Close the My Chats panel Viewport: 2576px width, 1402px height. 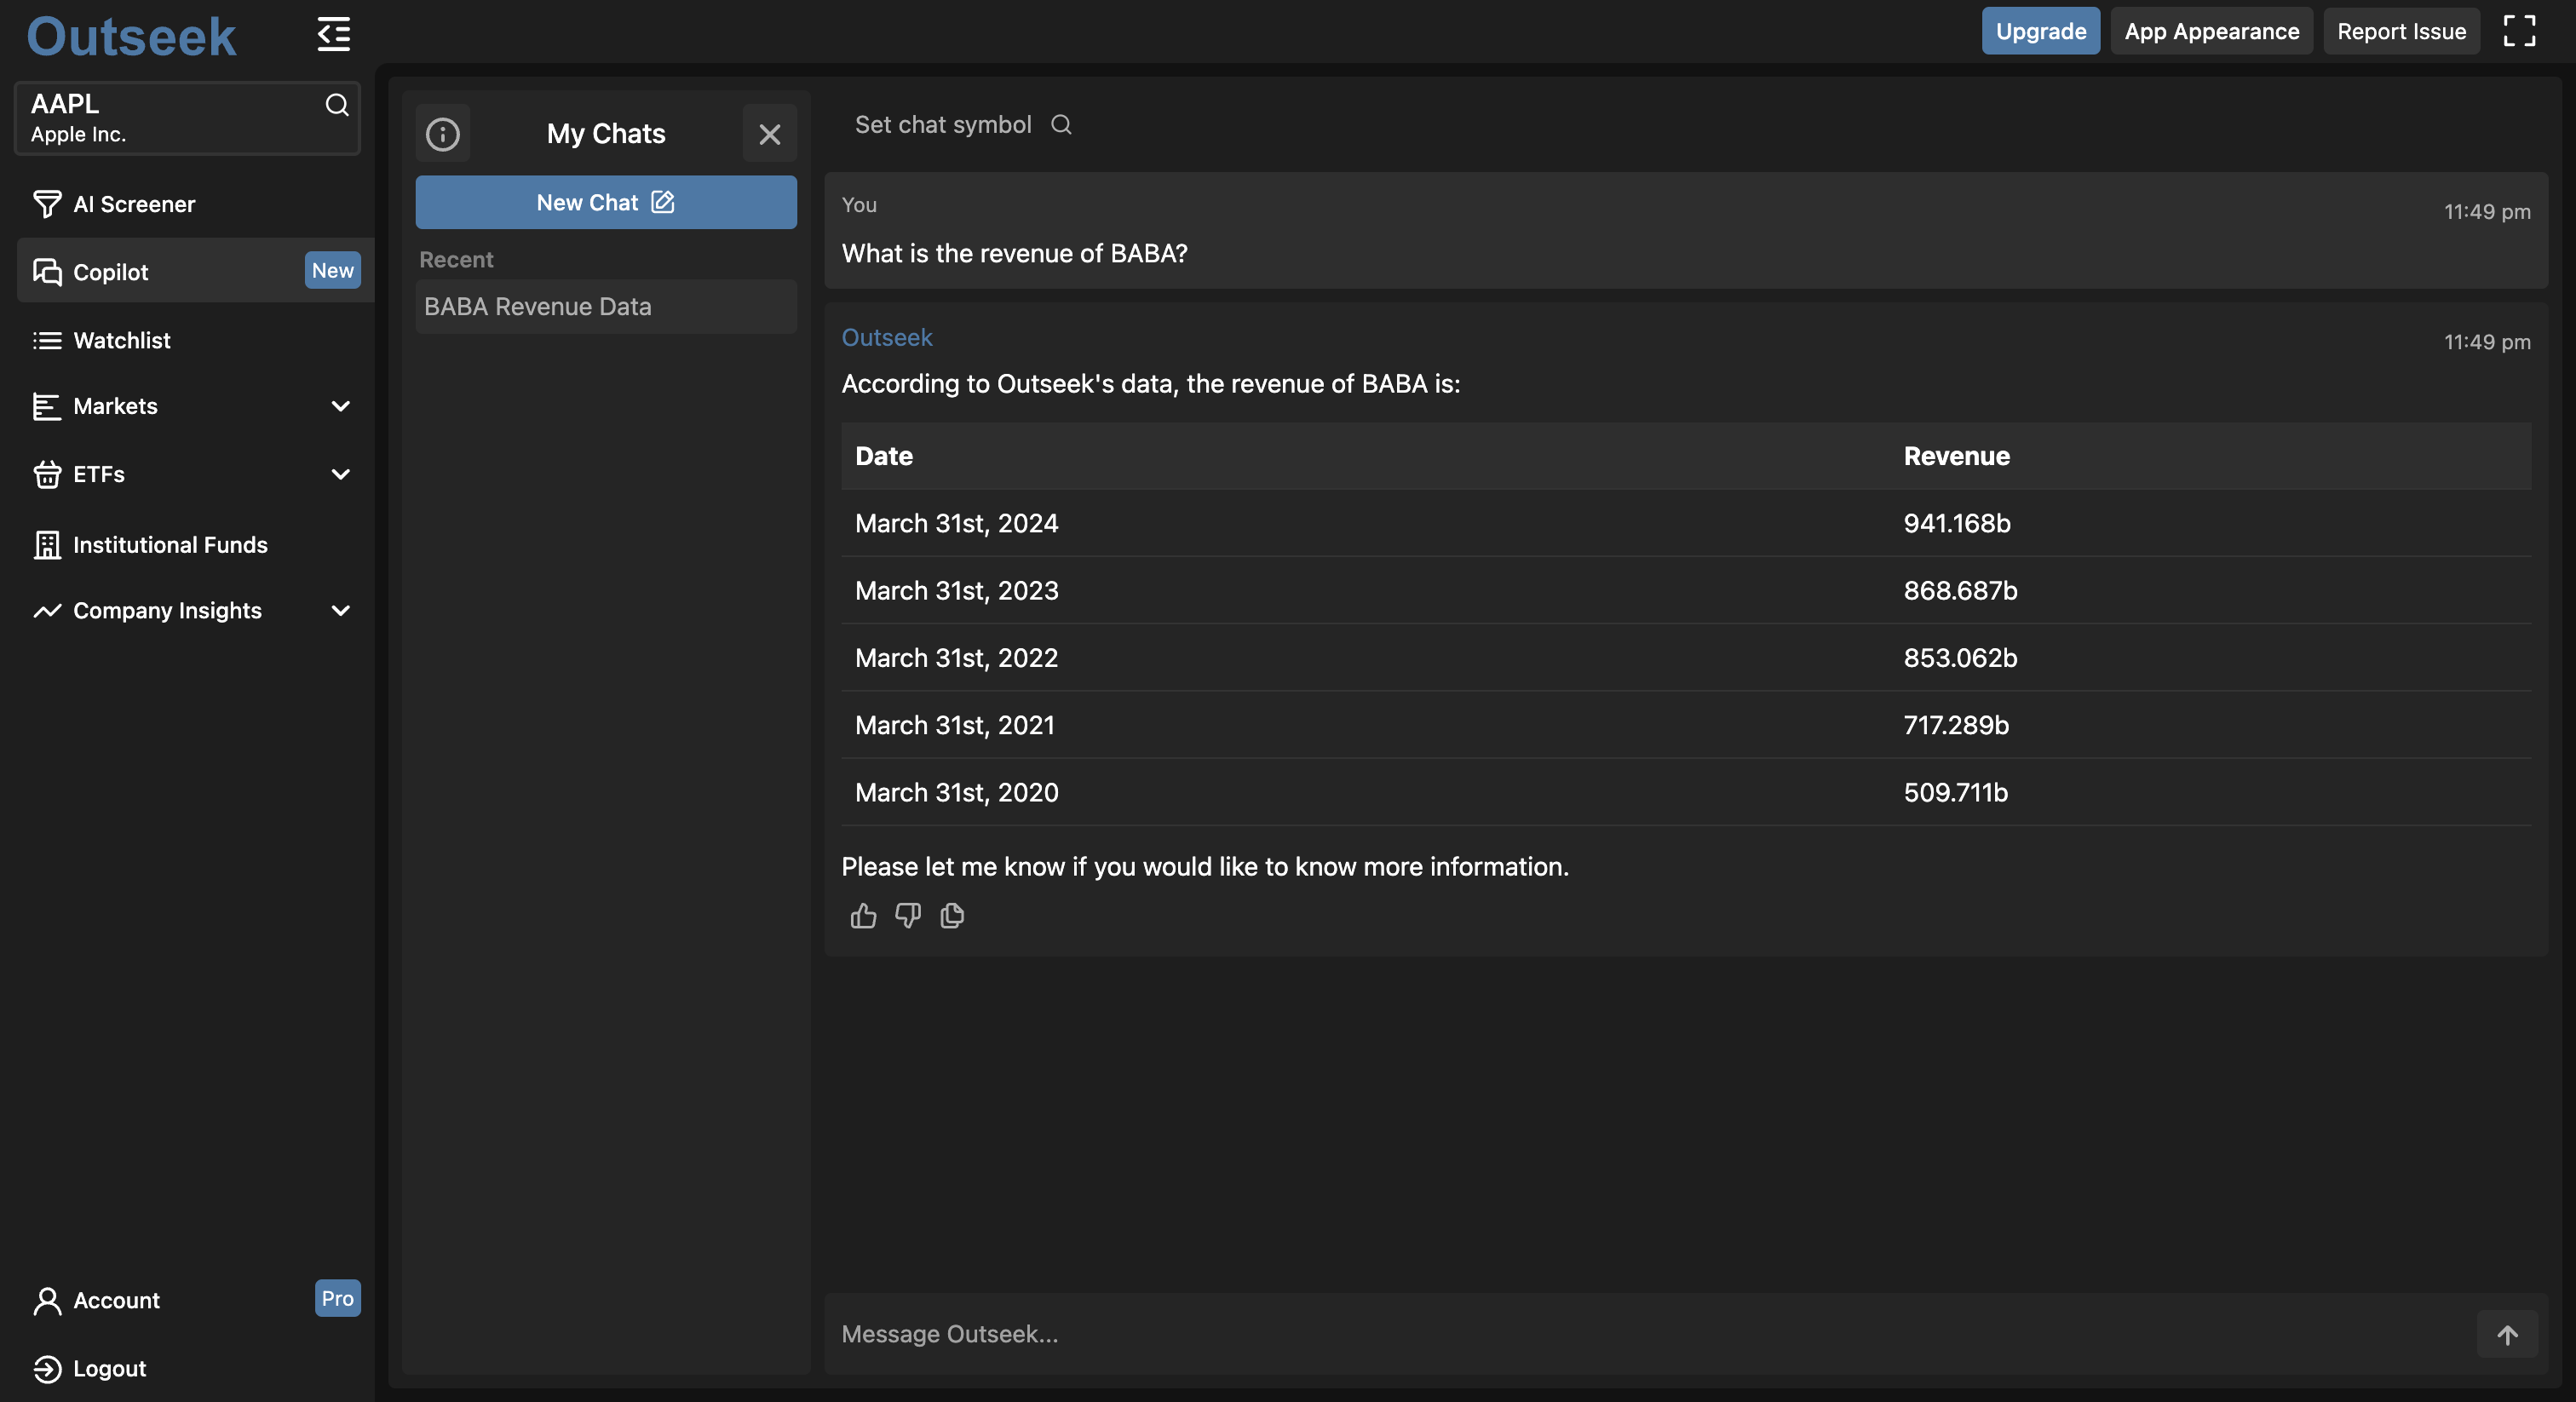tap(769, 133)
